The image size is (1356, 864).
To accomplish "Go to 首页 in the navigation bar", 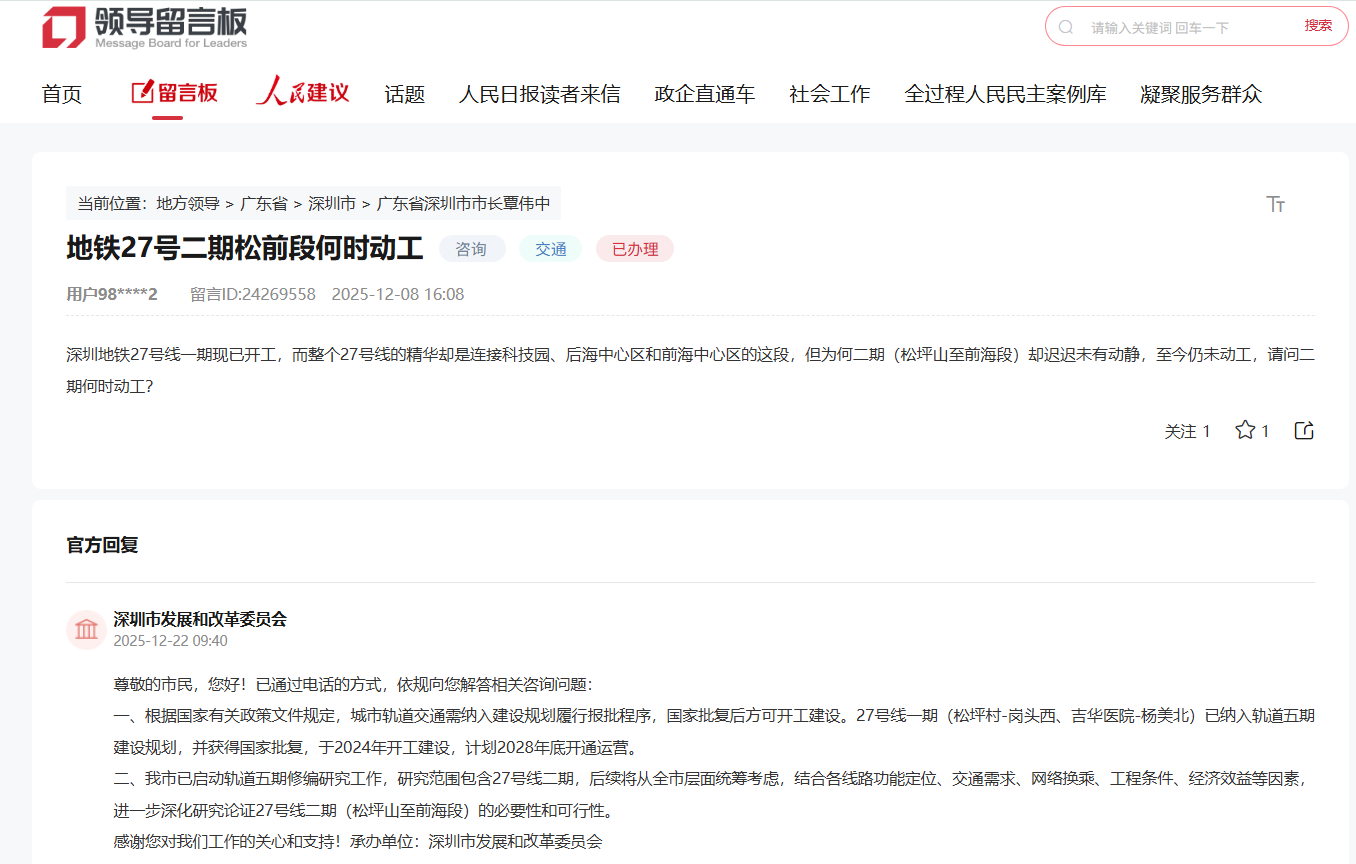I will (x=62, y=94).
